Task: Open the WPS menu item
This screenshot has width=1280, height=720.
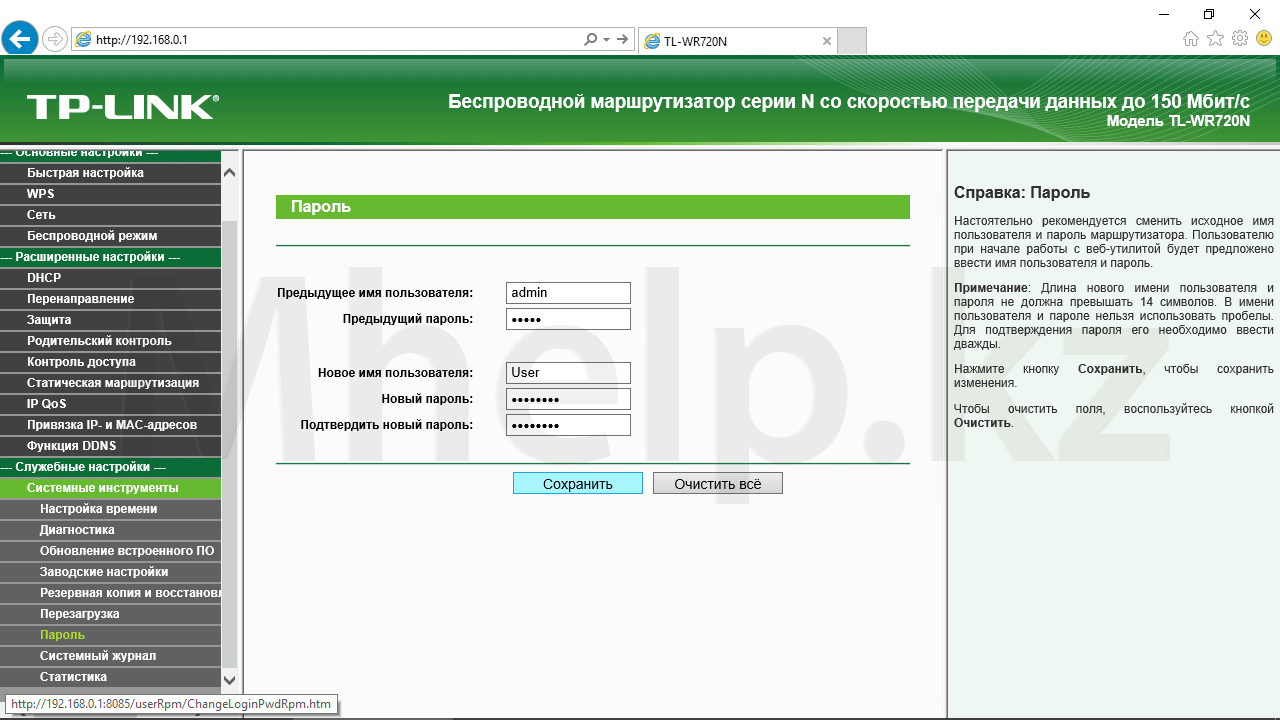Action: click(110, 194)
